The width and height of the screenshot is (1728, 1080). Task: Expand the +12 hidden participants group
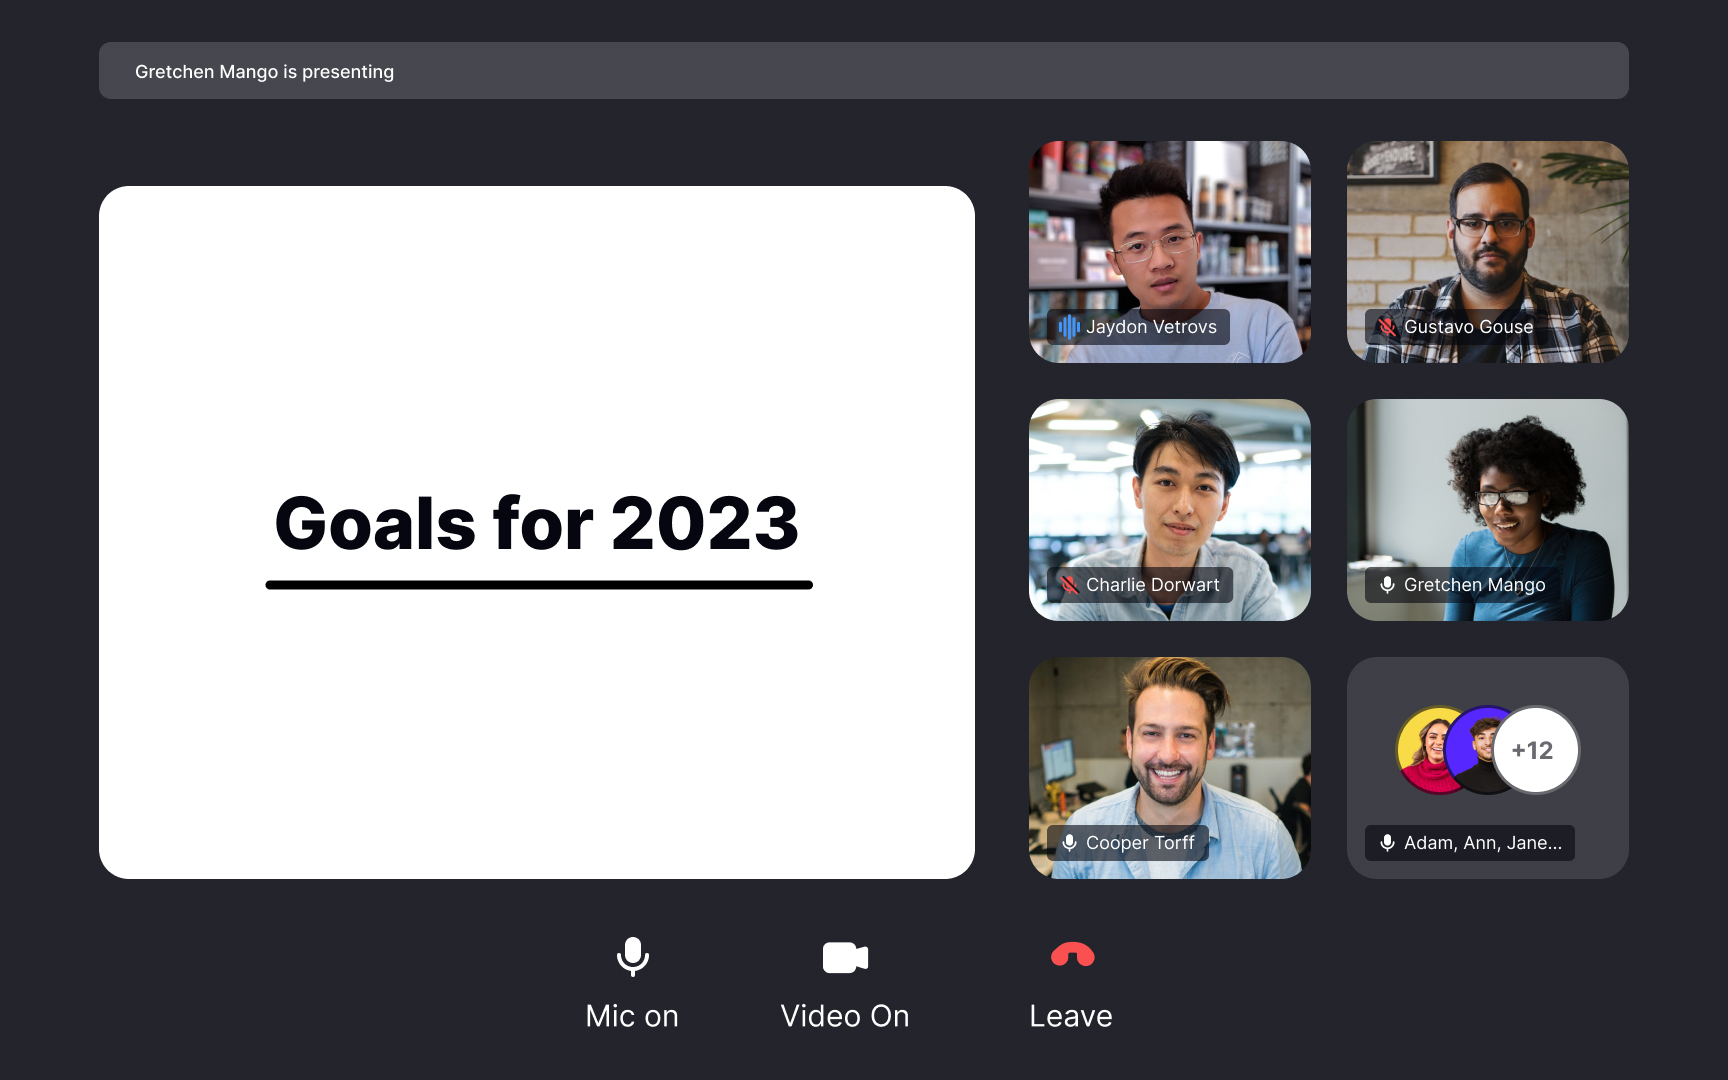(x=1535, y=750)
